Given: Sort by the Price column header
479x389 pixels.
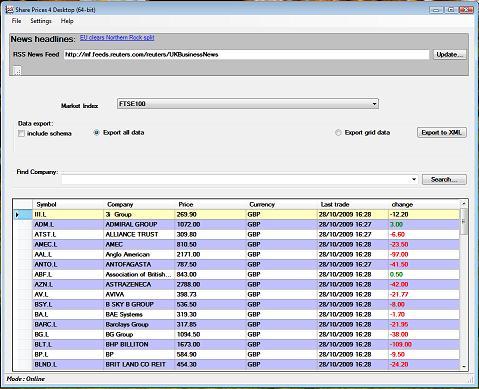Looking at the screenshot, I should 210,204.
